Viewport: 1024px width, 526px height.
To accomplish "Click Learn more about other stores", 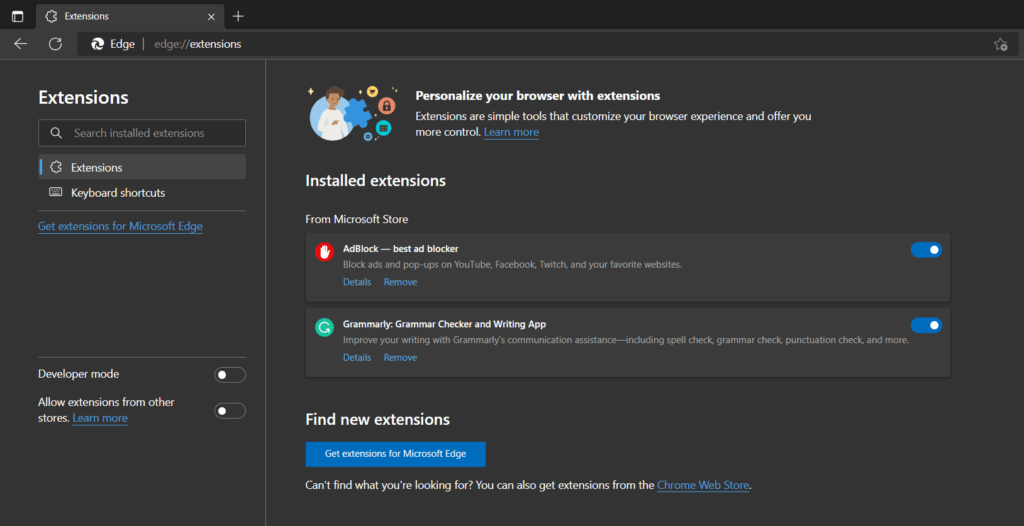I will [100, 418].
